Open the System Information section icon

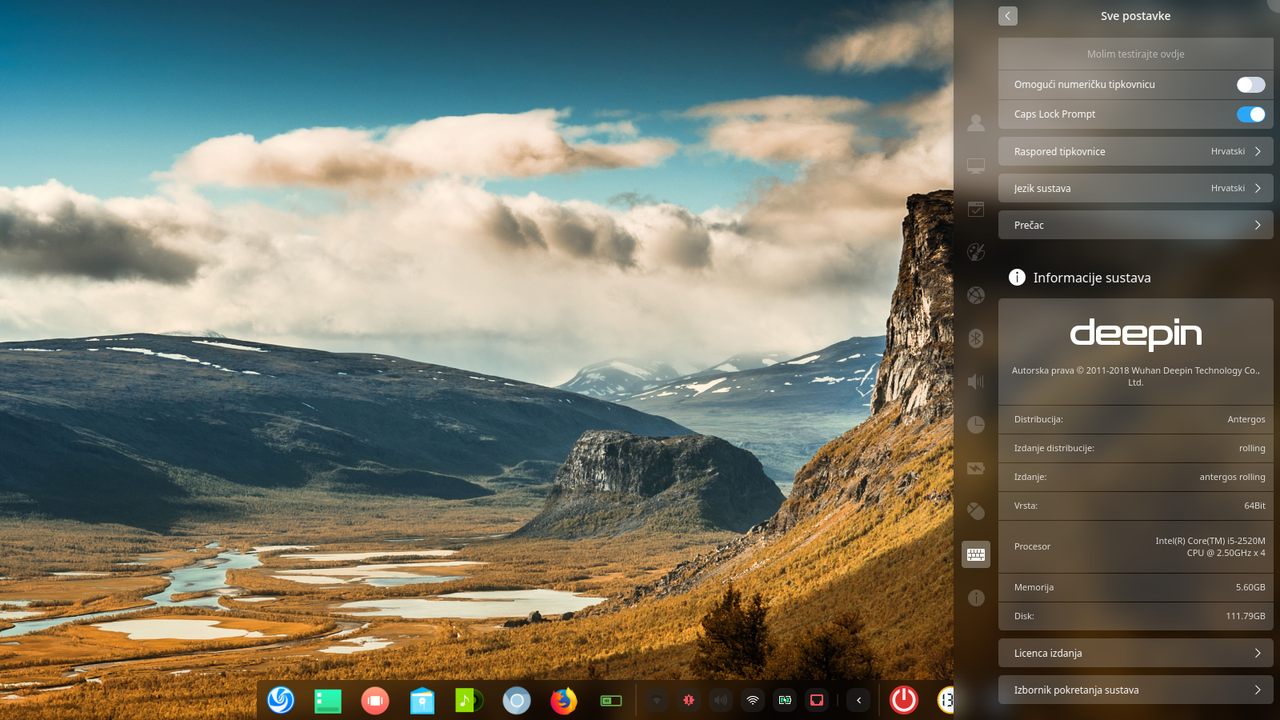pos(975,597)
